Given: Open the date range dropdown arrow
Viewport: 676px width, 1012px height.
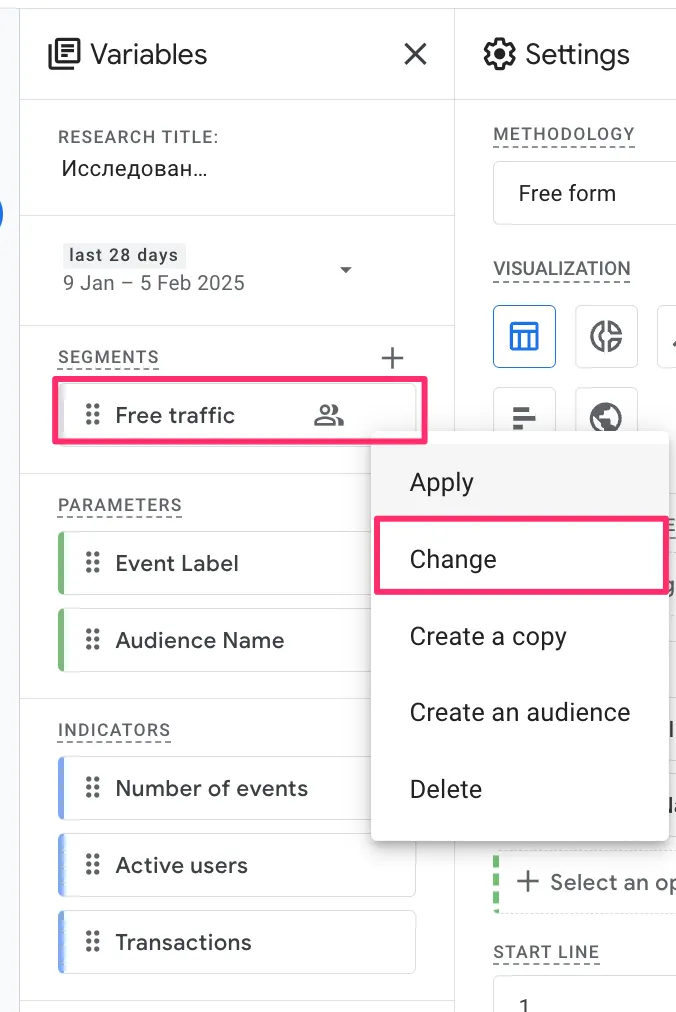Looking at the screenshot, I should [x=346, y=270].
